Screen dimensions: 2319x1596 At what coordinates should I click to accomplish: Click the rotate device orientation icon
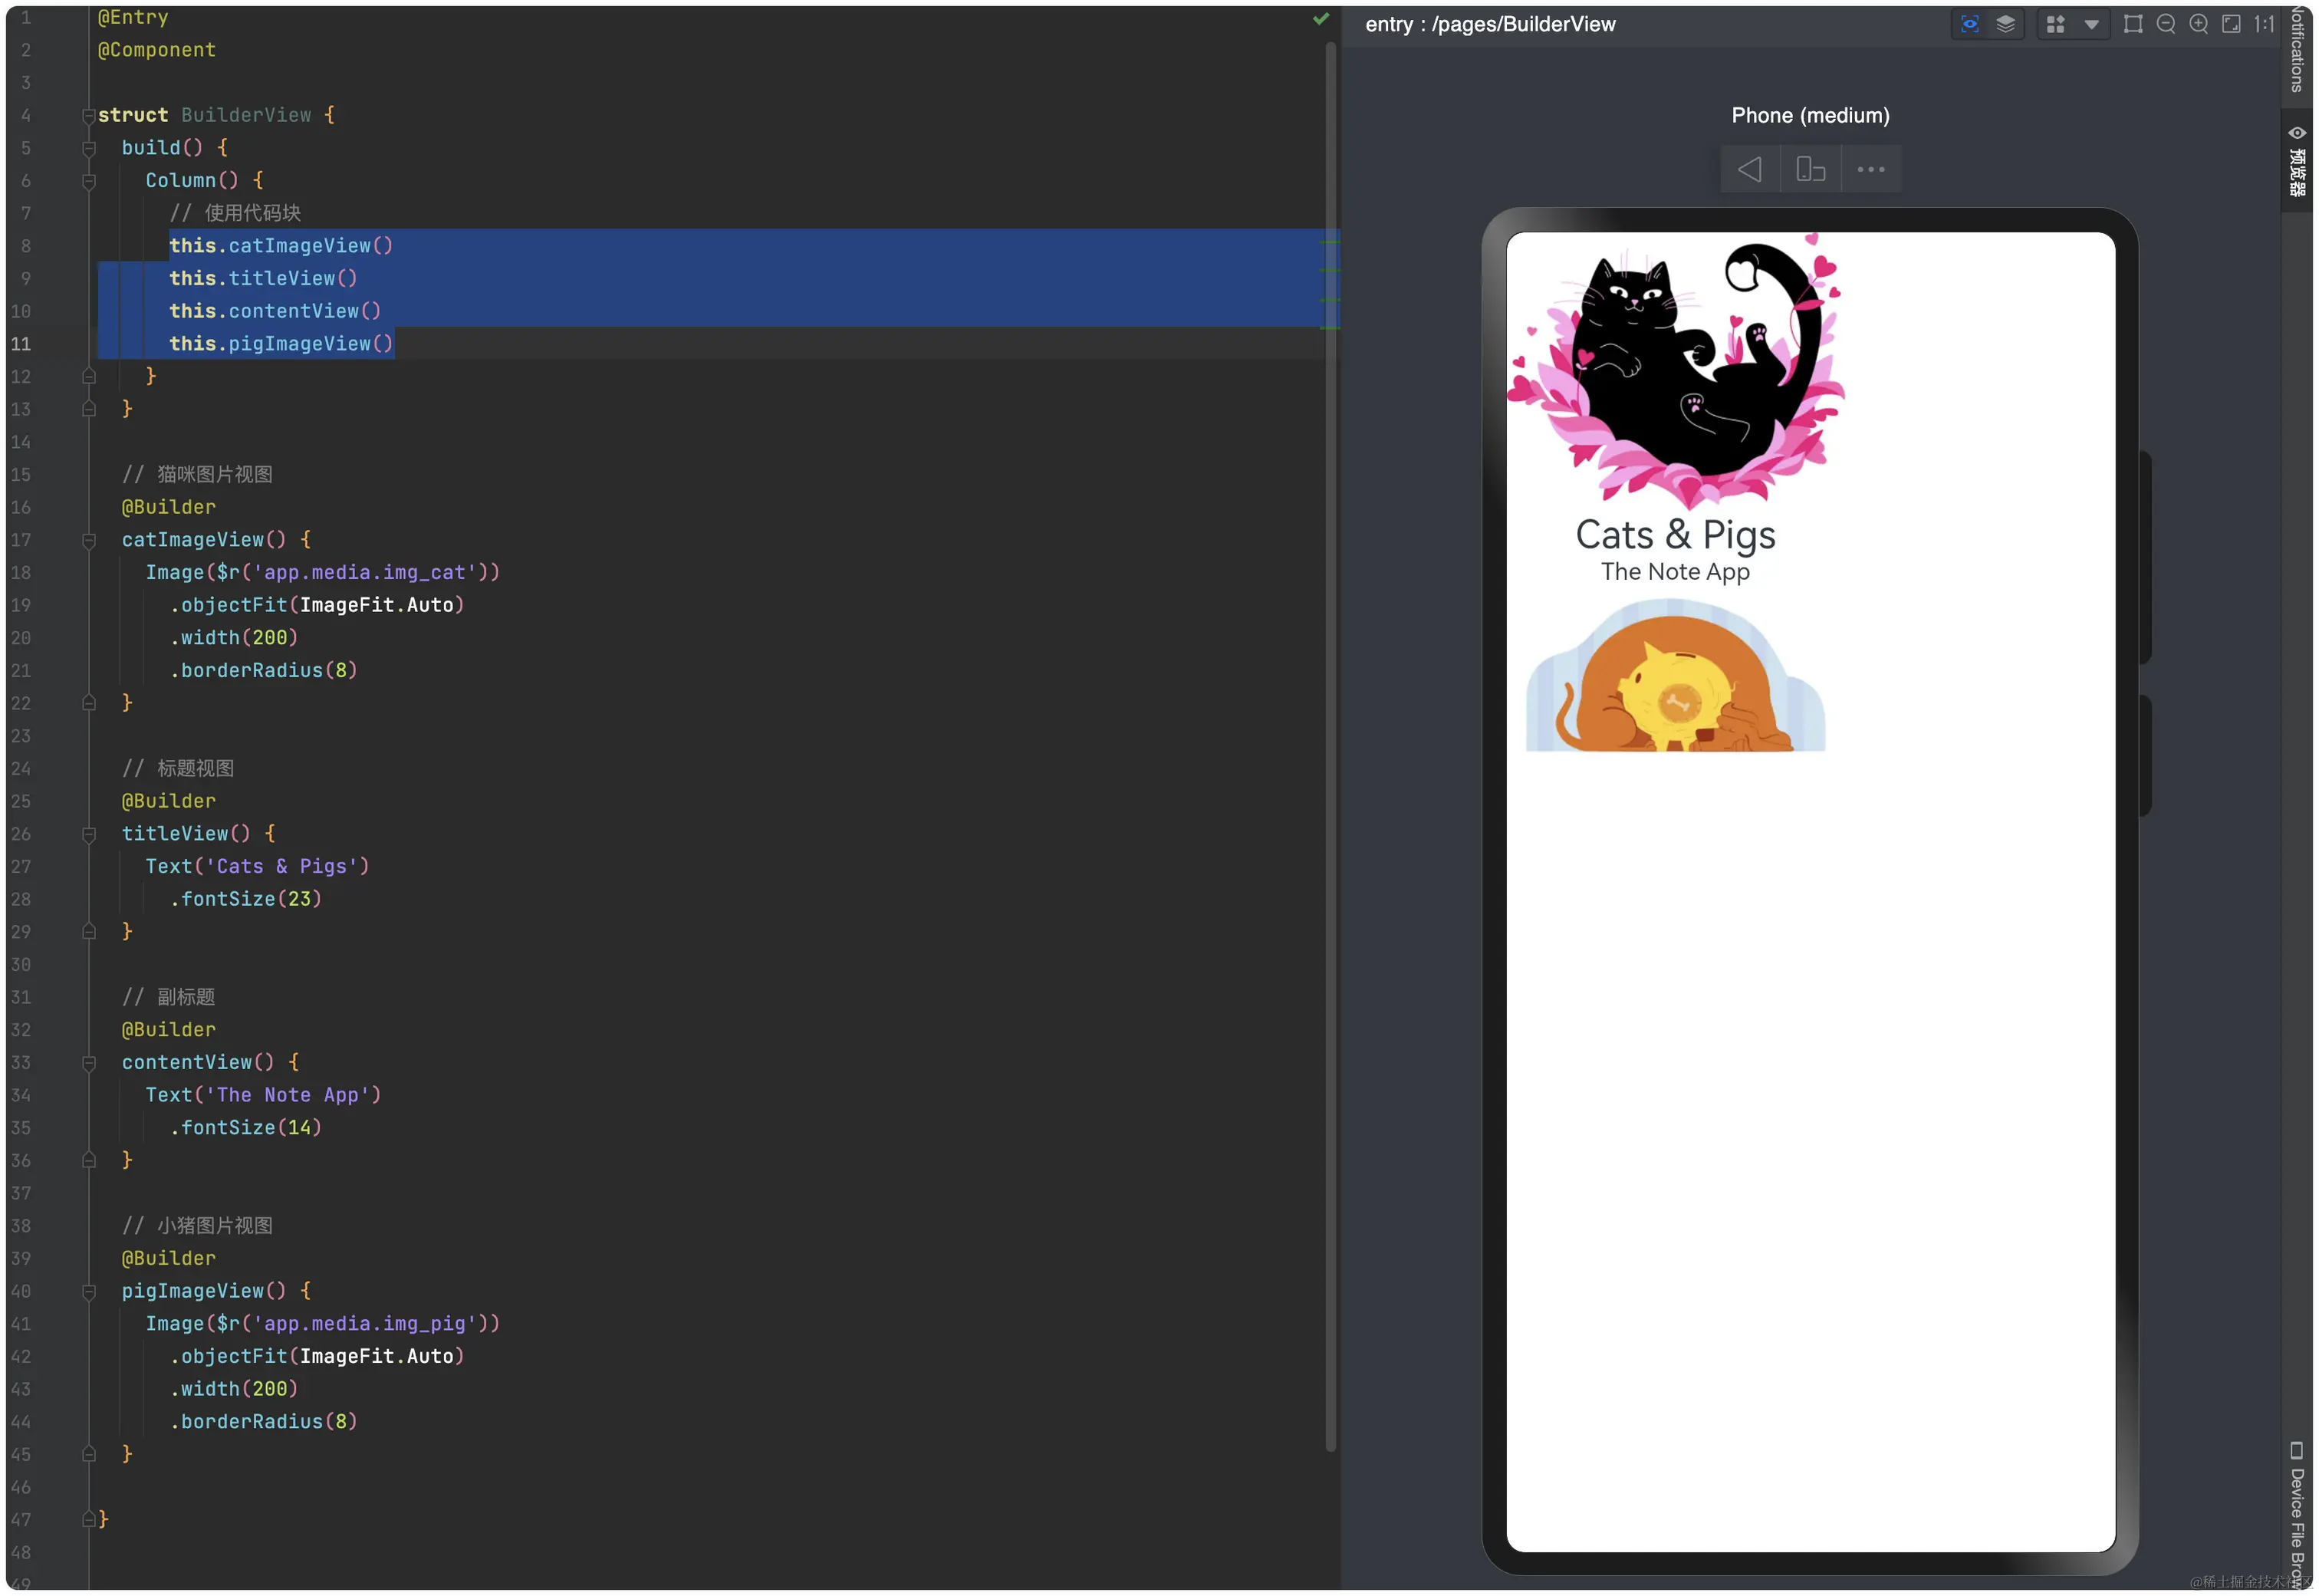[1811, 169]
